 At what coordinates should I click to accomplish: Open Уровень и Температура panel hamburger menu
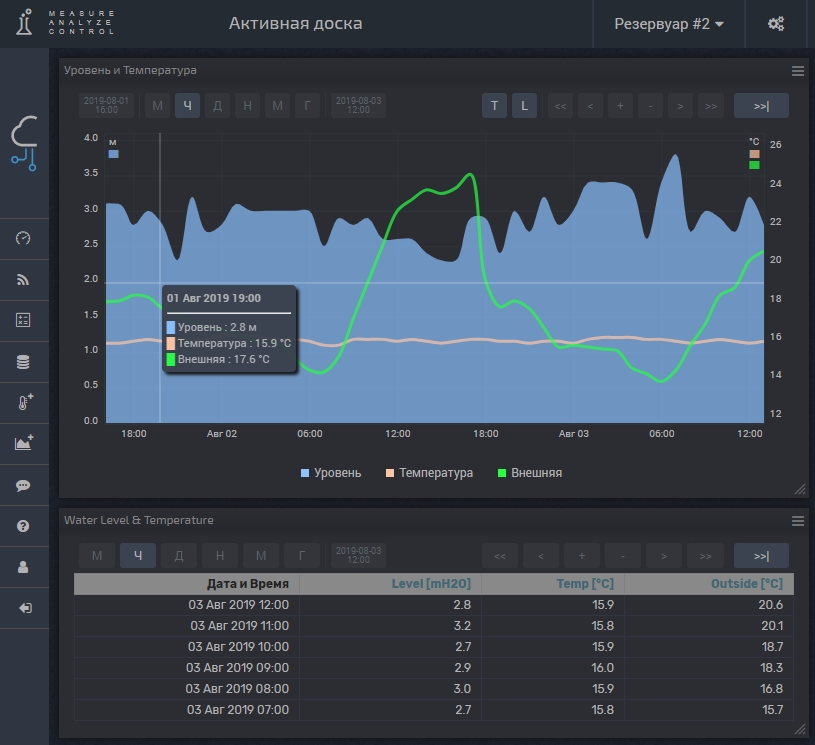[797, 71]
